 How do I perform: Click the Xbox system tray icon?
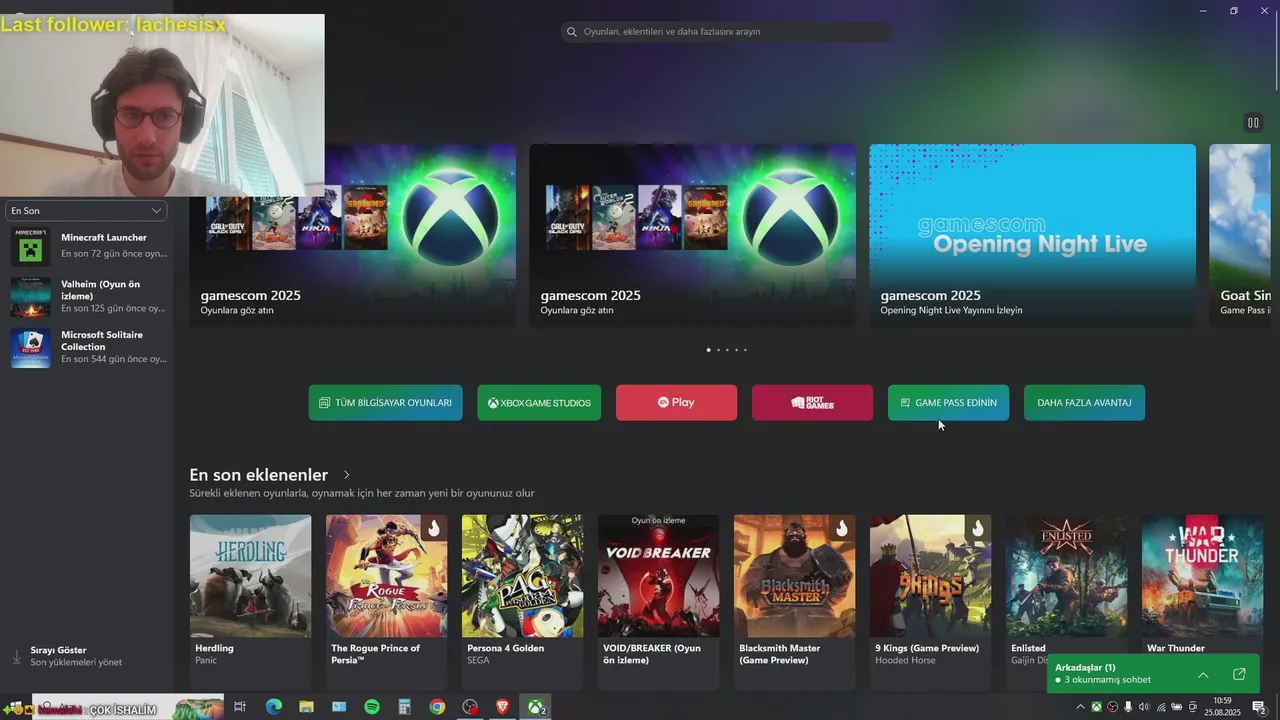[1096, 707]
